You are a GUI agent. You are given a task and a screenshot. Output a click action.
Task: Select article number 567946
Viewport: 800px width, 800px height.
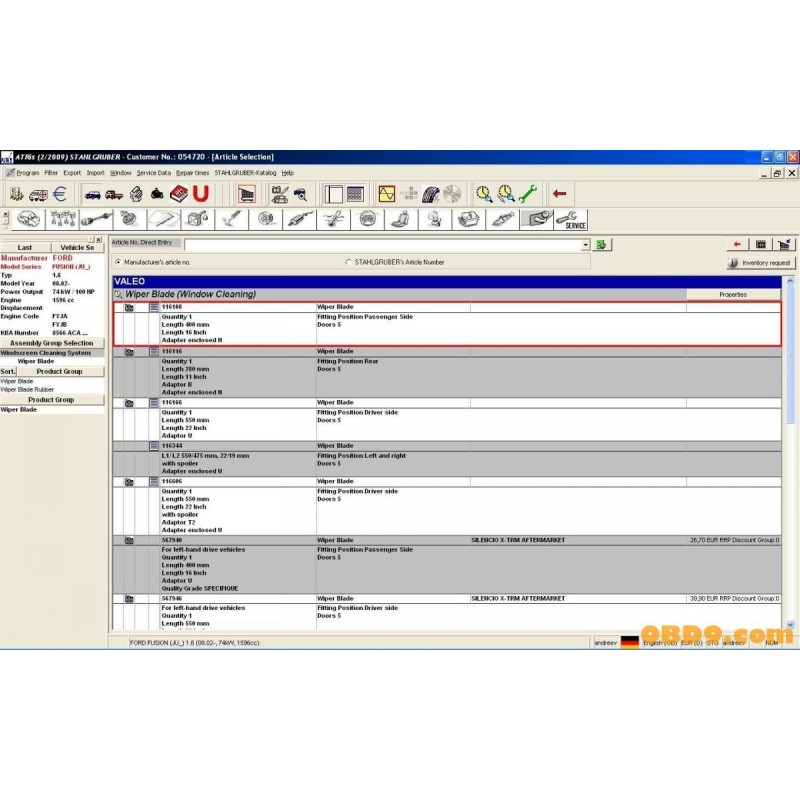pyautogui.click(x=171, y=599)
